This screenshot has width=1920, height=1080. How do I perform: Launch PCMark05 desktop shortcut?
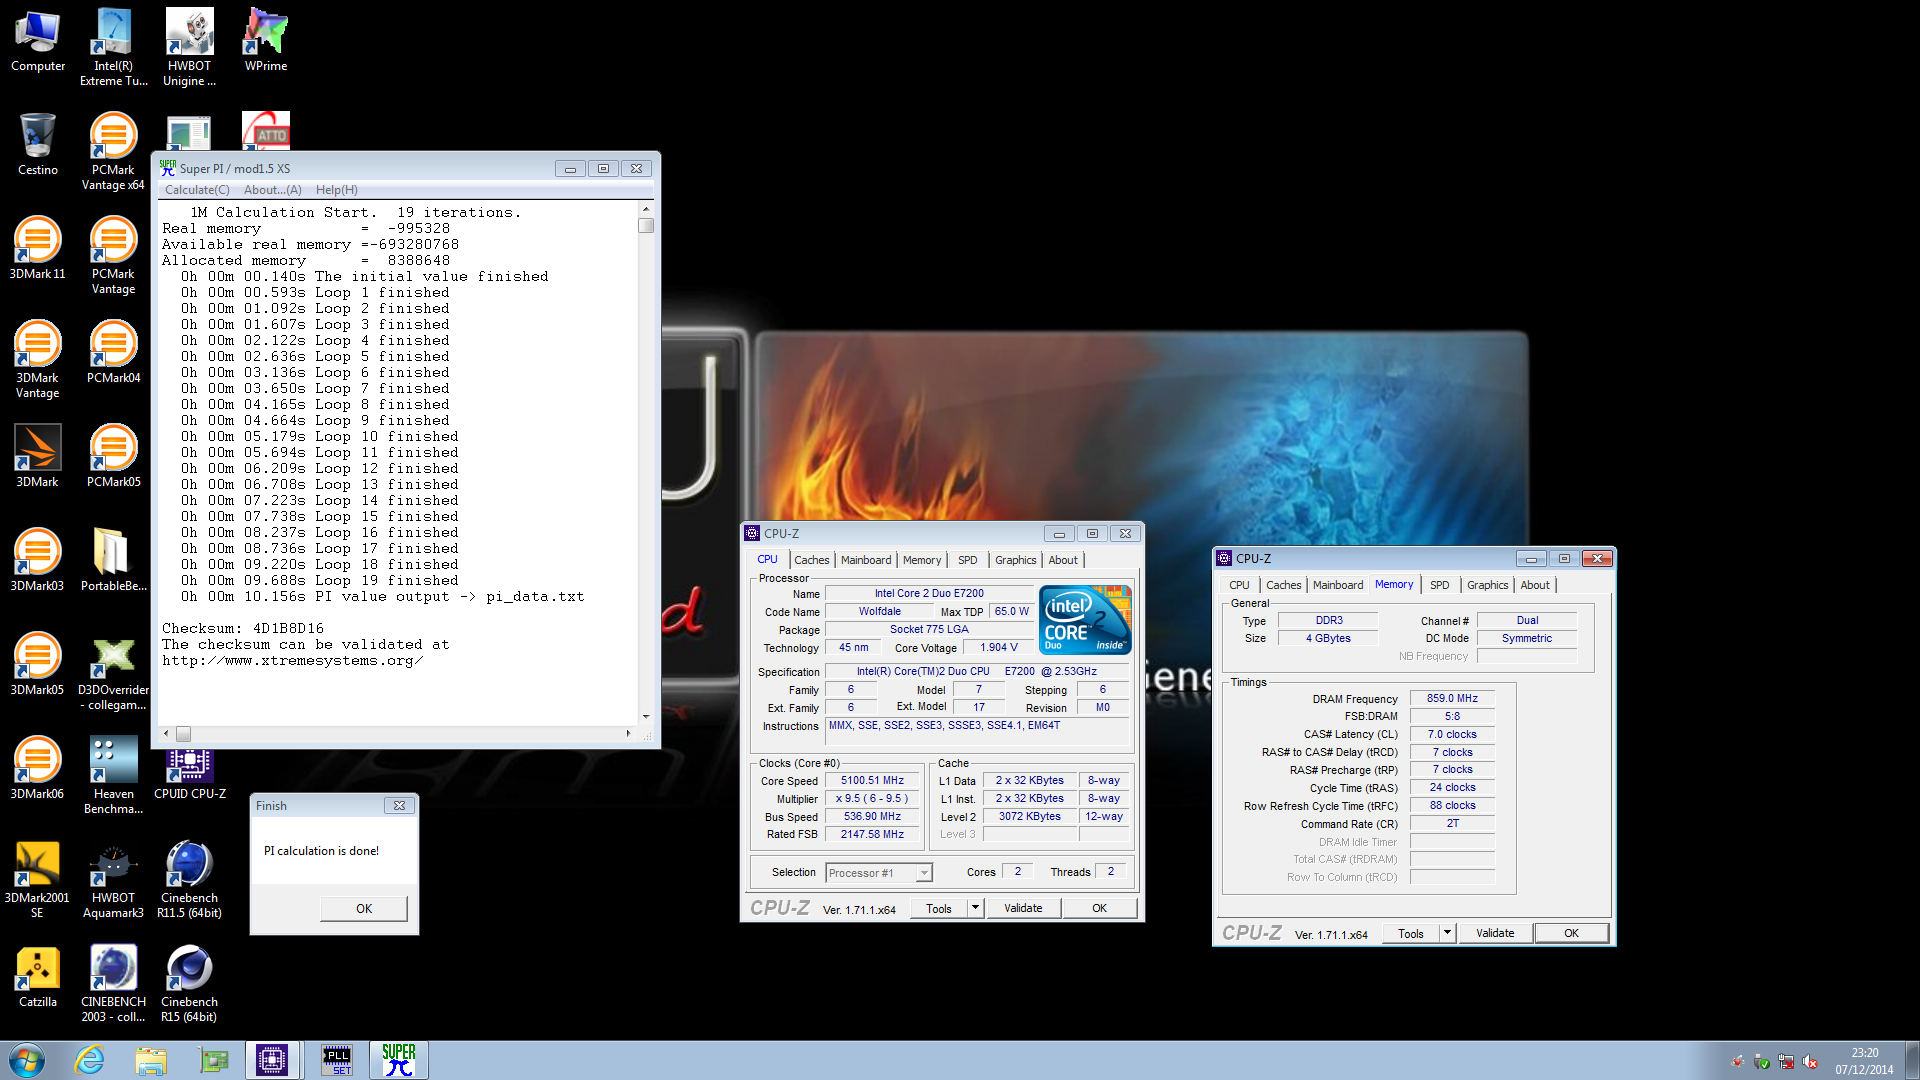pyautogui.click(x=113, y=457)
